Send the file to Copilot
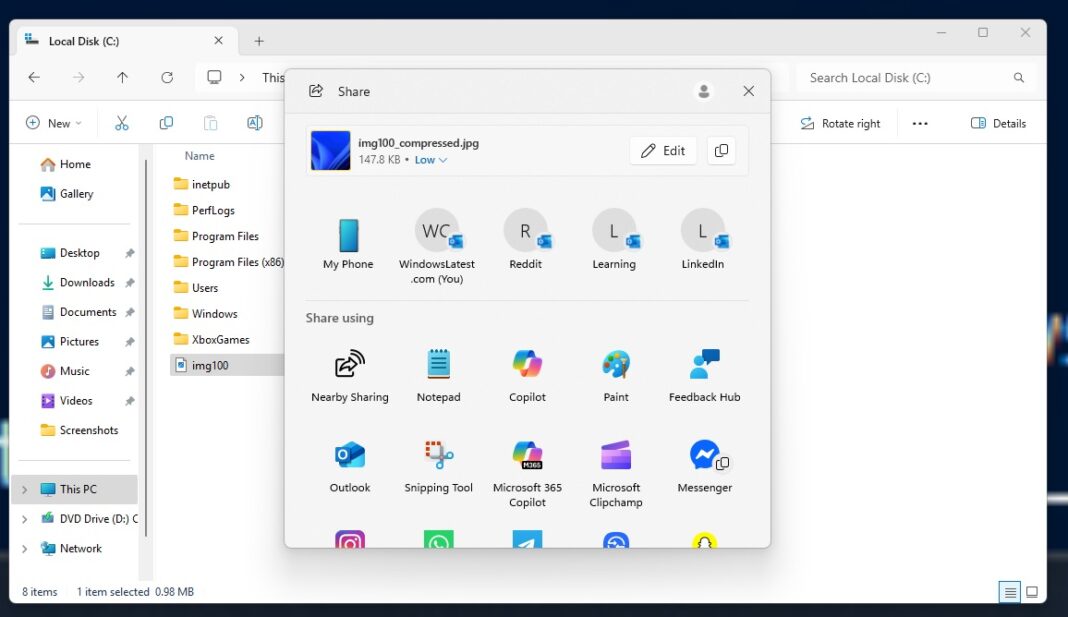Screen dimensions: 1068x617 click(527, 366)
